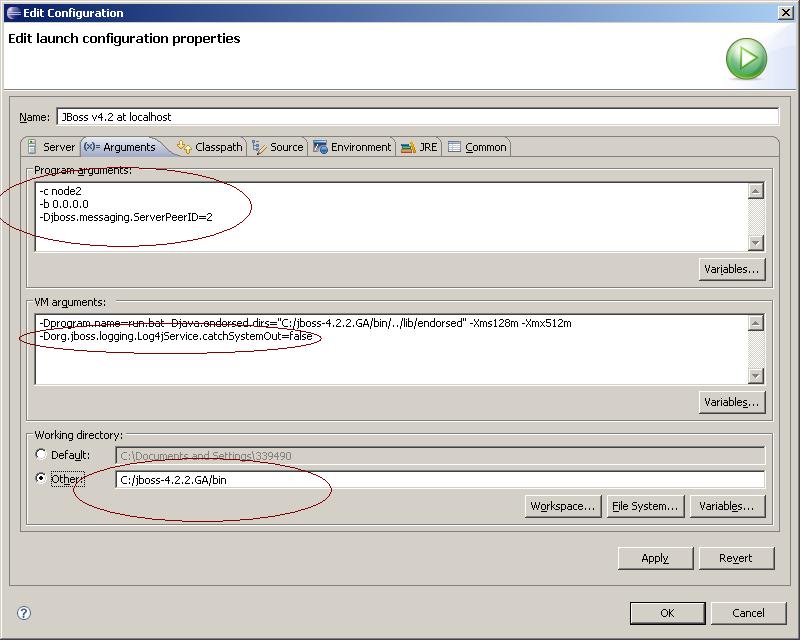Click the Source tab icon
Viewport: 800px width, 640px height.
[259, 147]
